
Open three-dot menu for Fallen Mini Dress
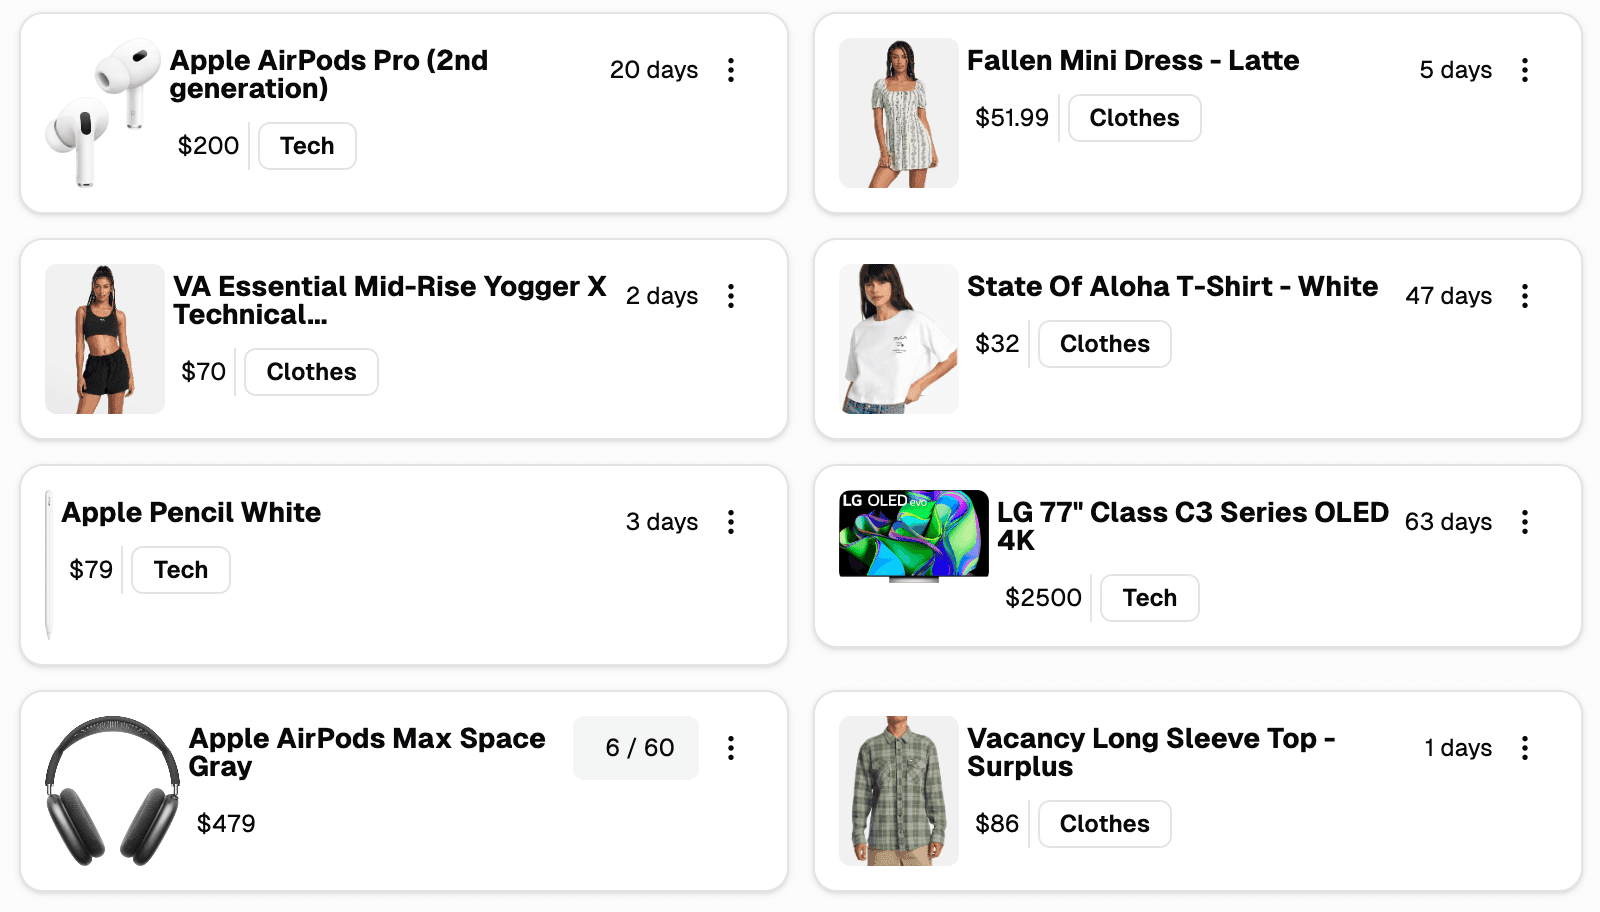(x=1525, y=70)
